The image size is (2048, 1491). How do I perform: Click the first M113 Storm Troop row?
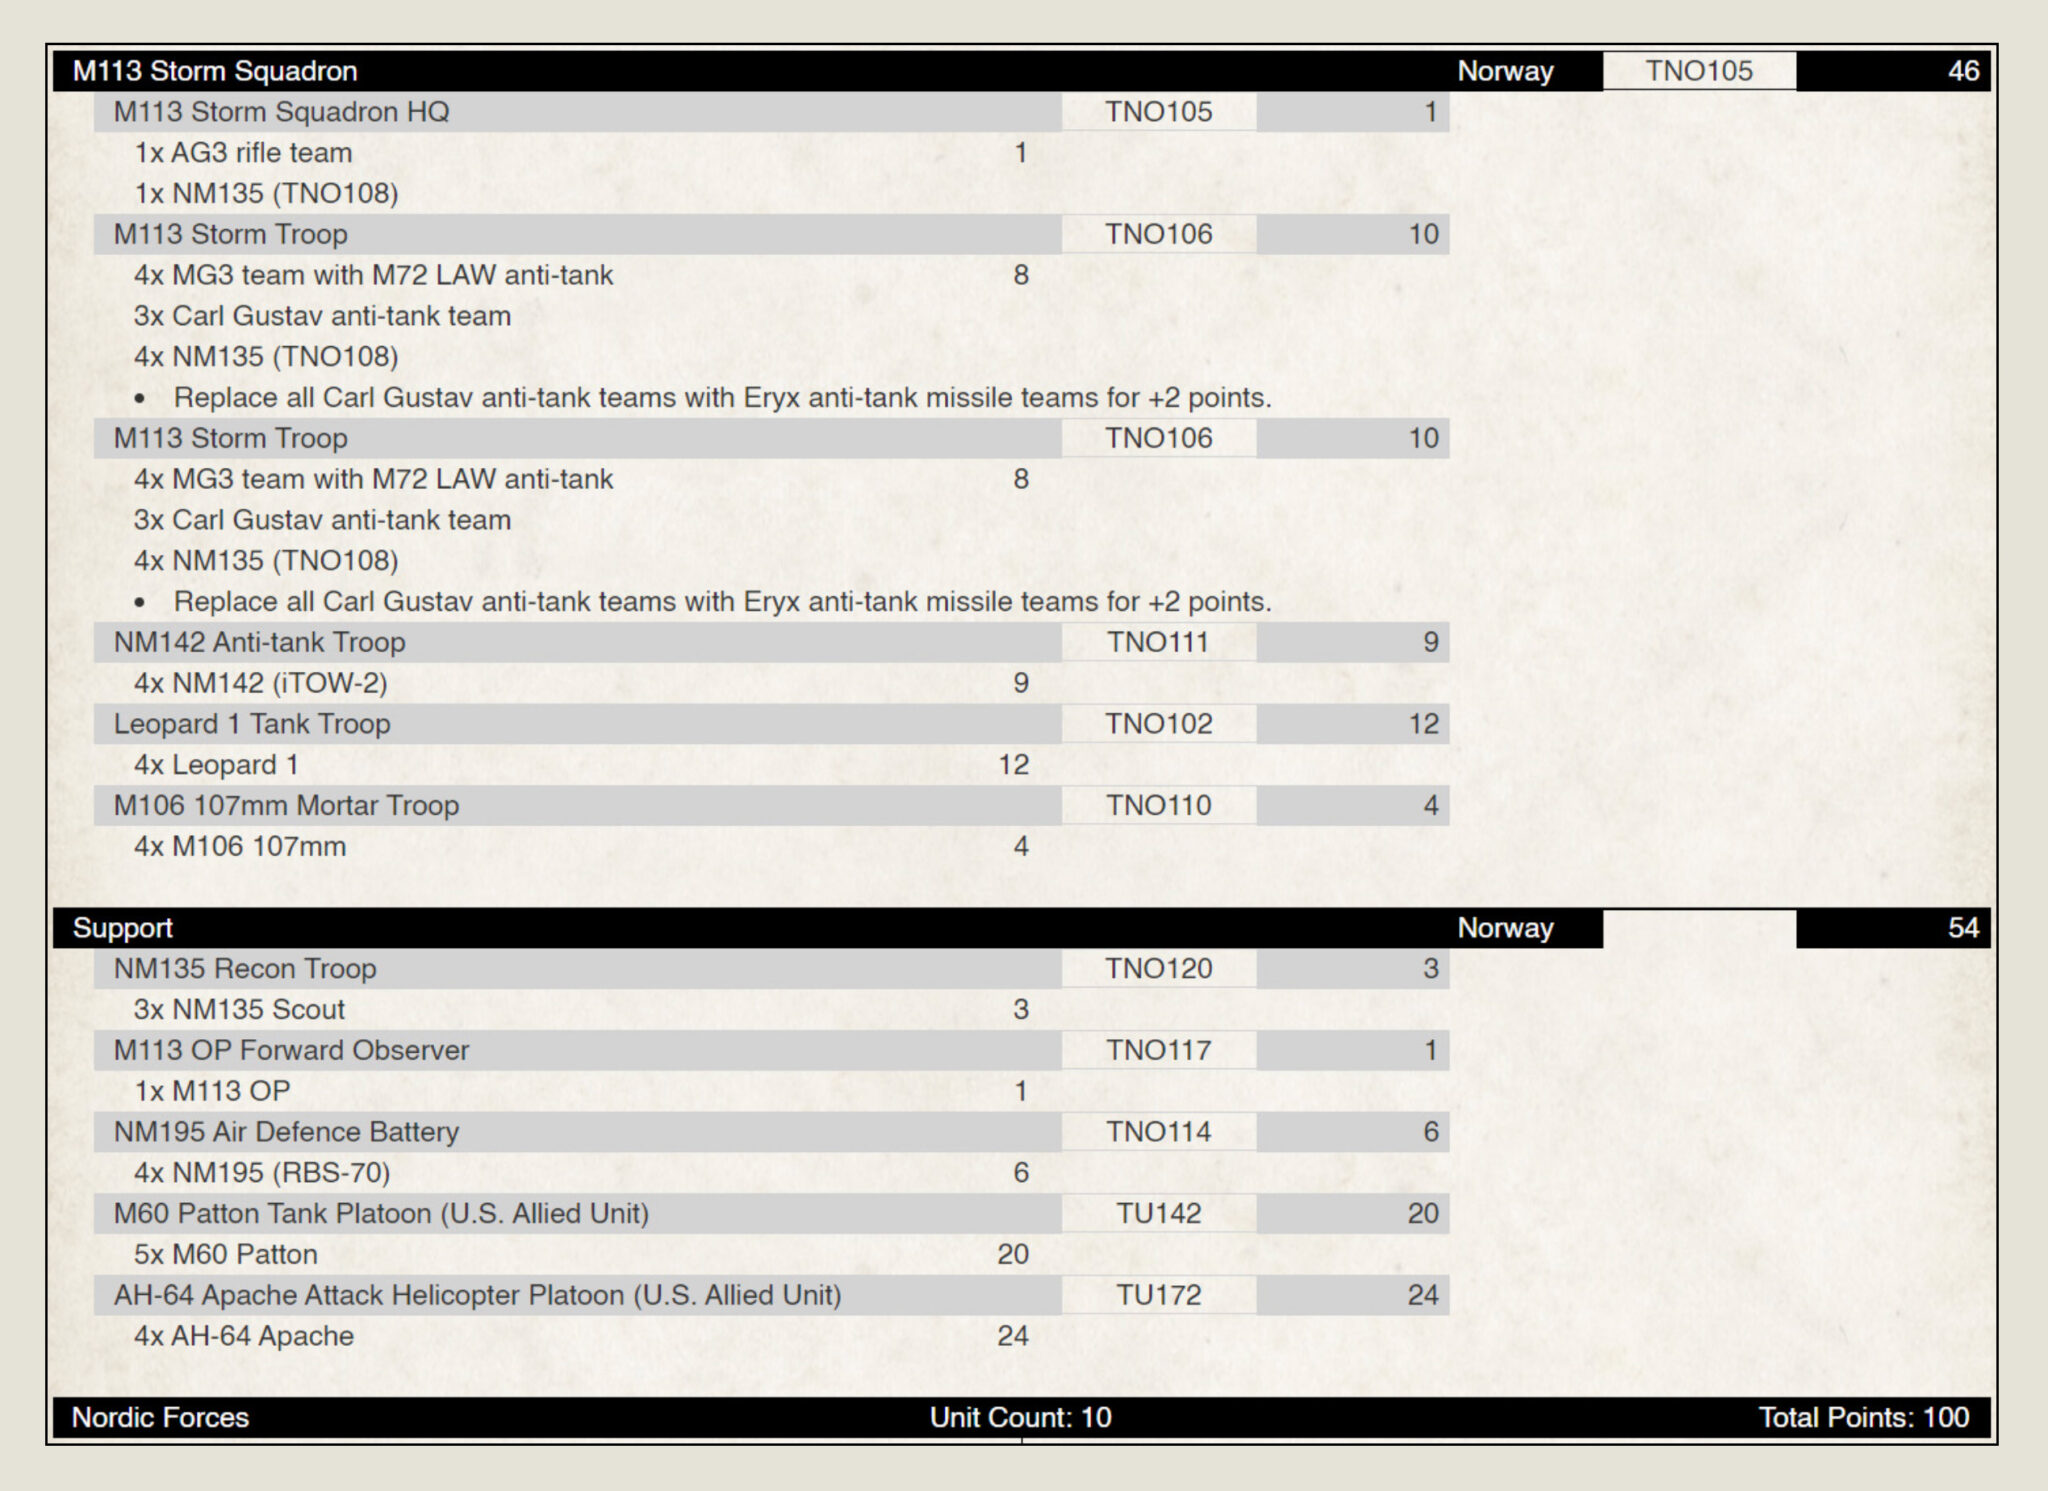(x=231, y=234)
